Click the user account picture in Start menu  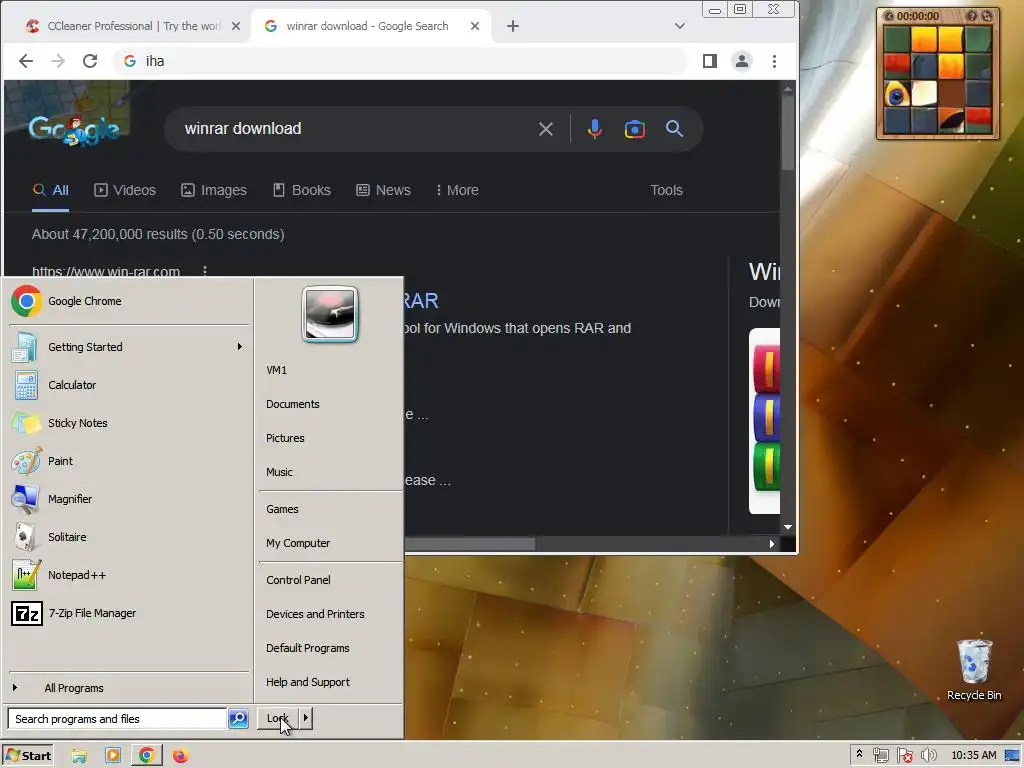(330, 314)
